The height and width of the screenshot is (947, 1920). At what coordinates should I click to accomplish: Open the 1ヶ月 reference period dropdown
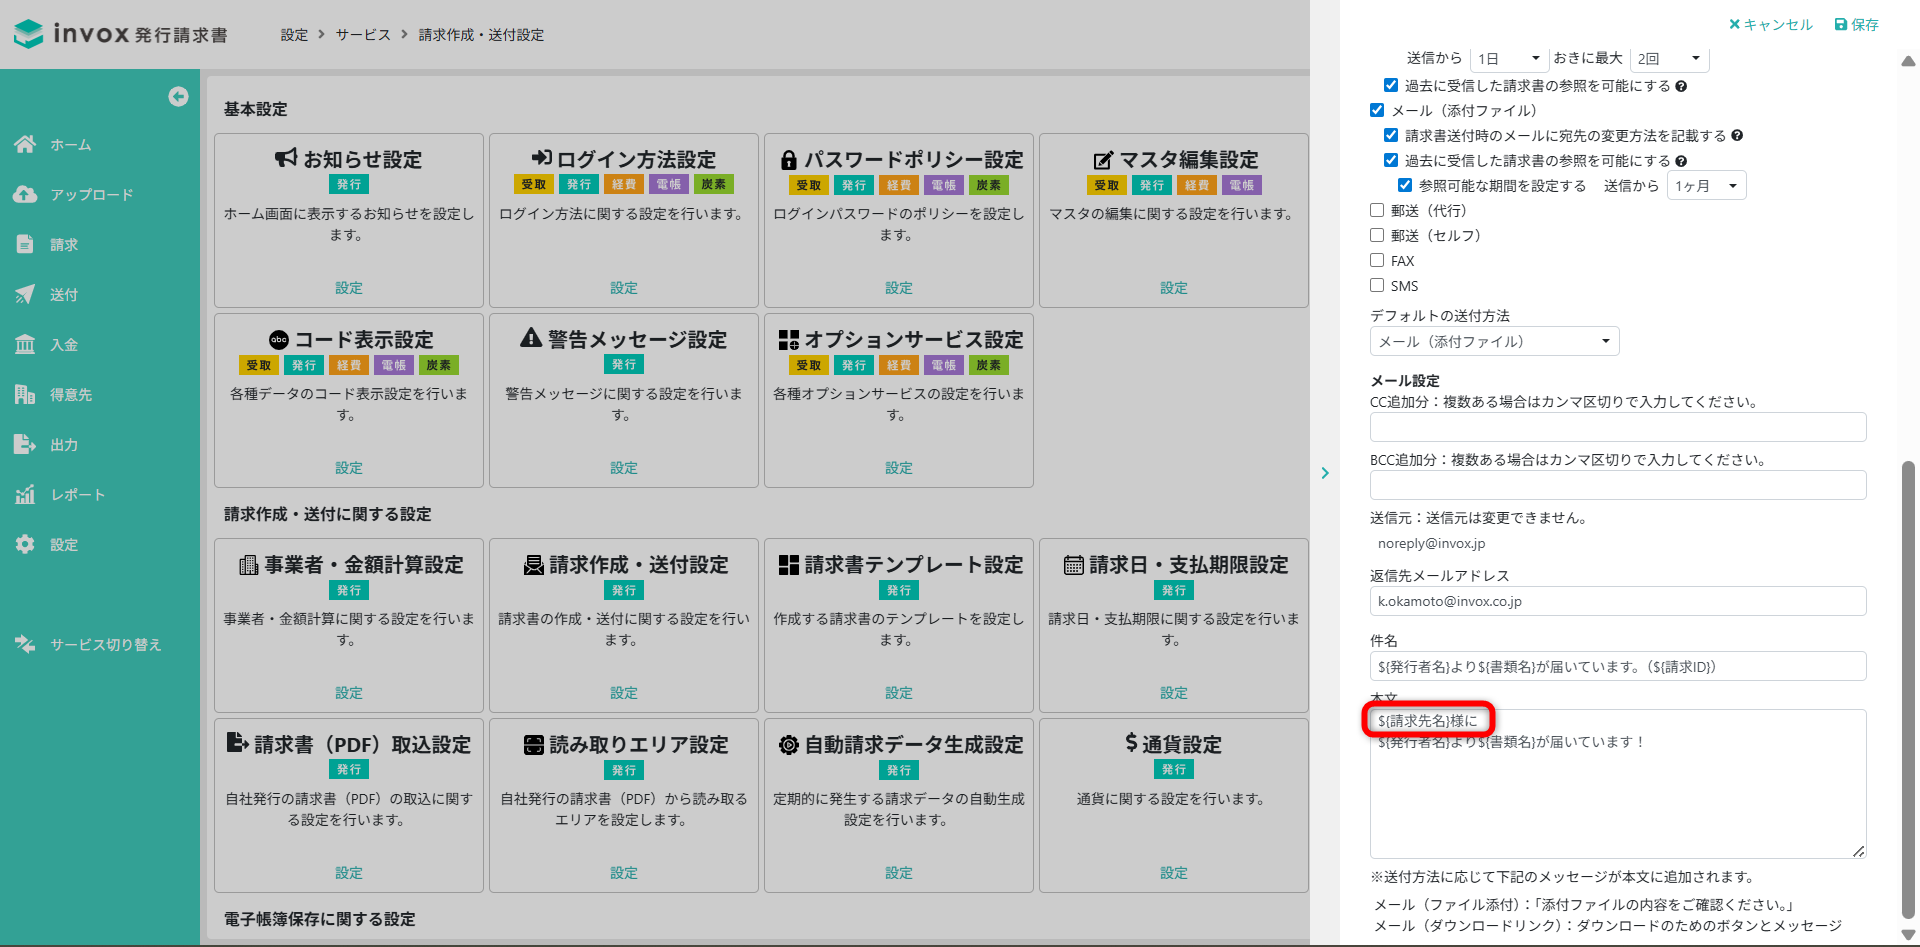1705,186
